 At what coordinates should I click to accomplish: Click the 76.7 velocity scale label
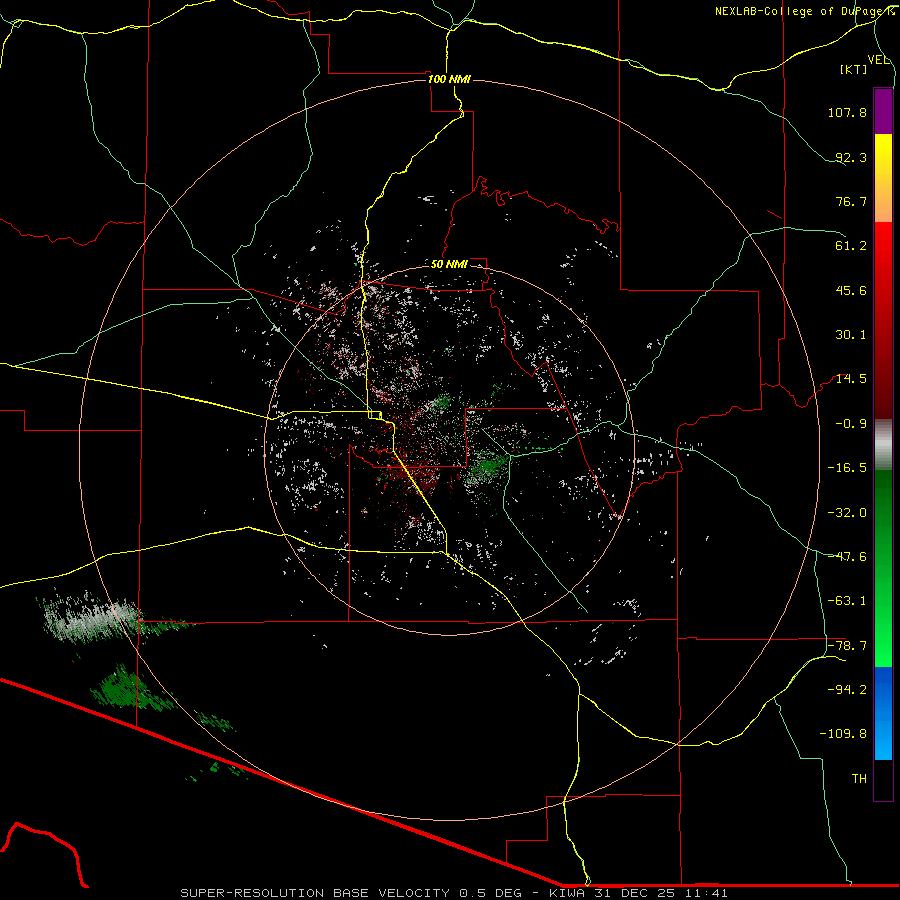point(849,201)
